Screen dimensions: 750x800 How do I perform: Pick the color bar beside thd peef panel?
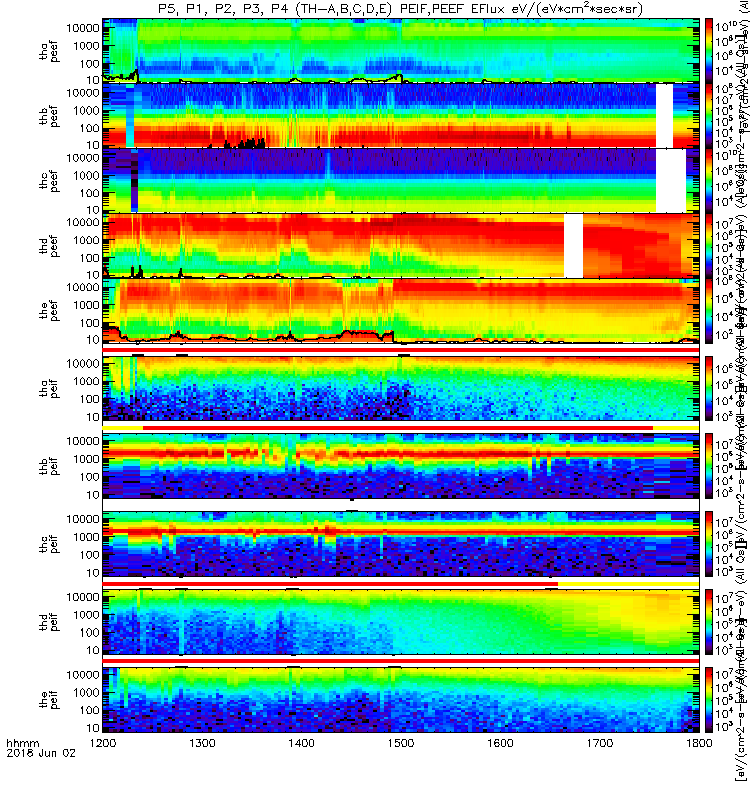(709, 245)
